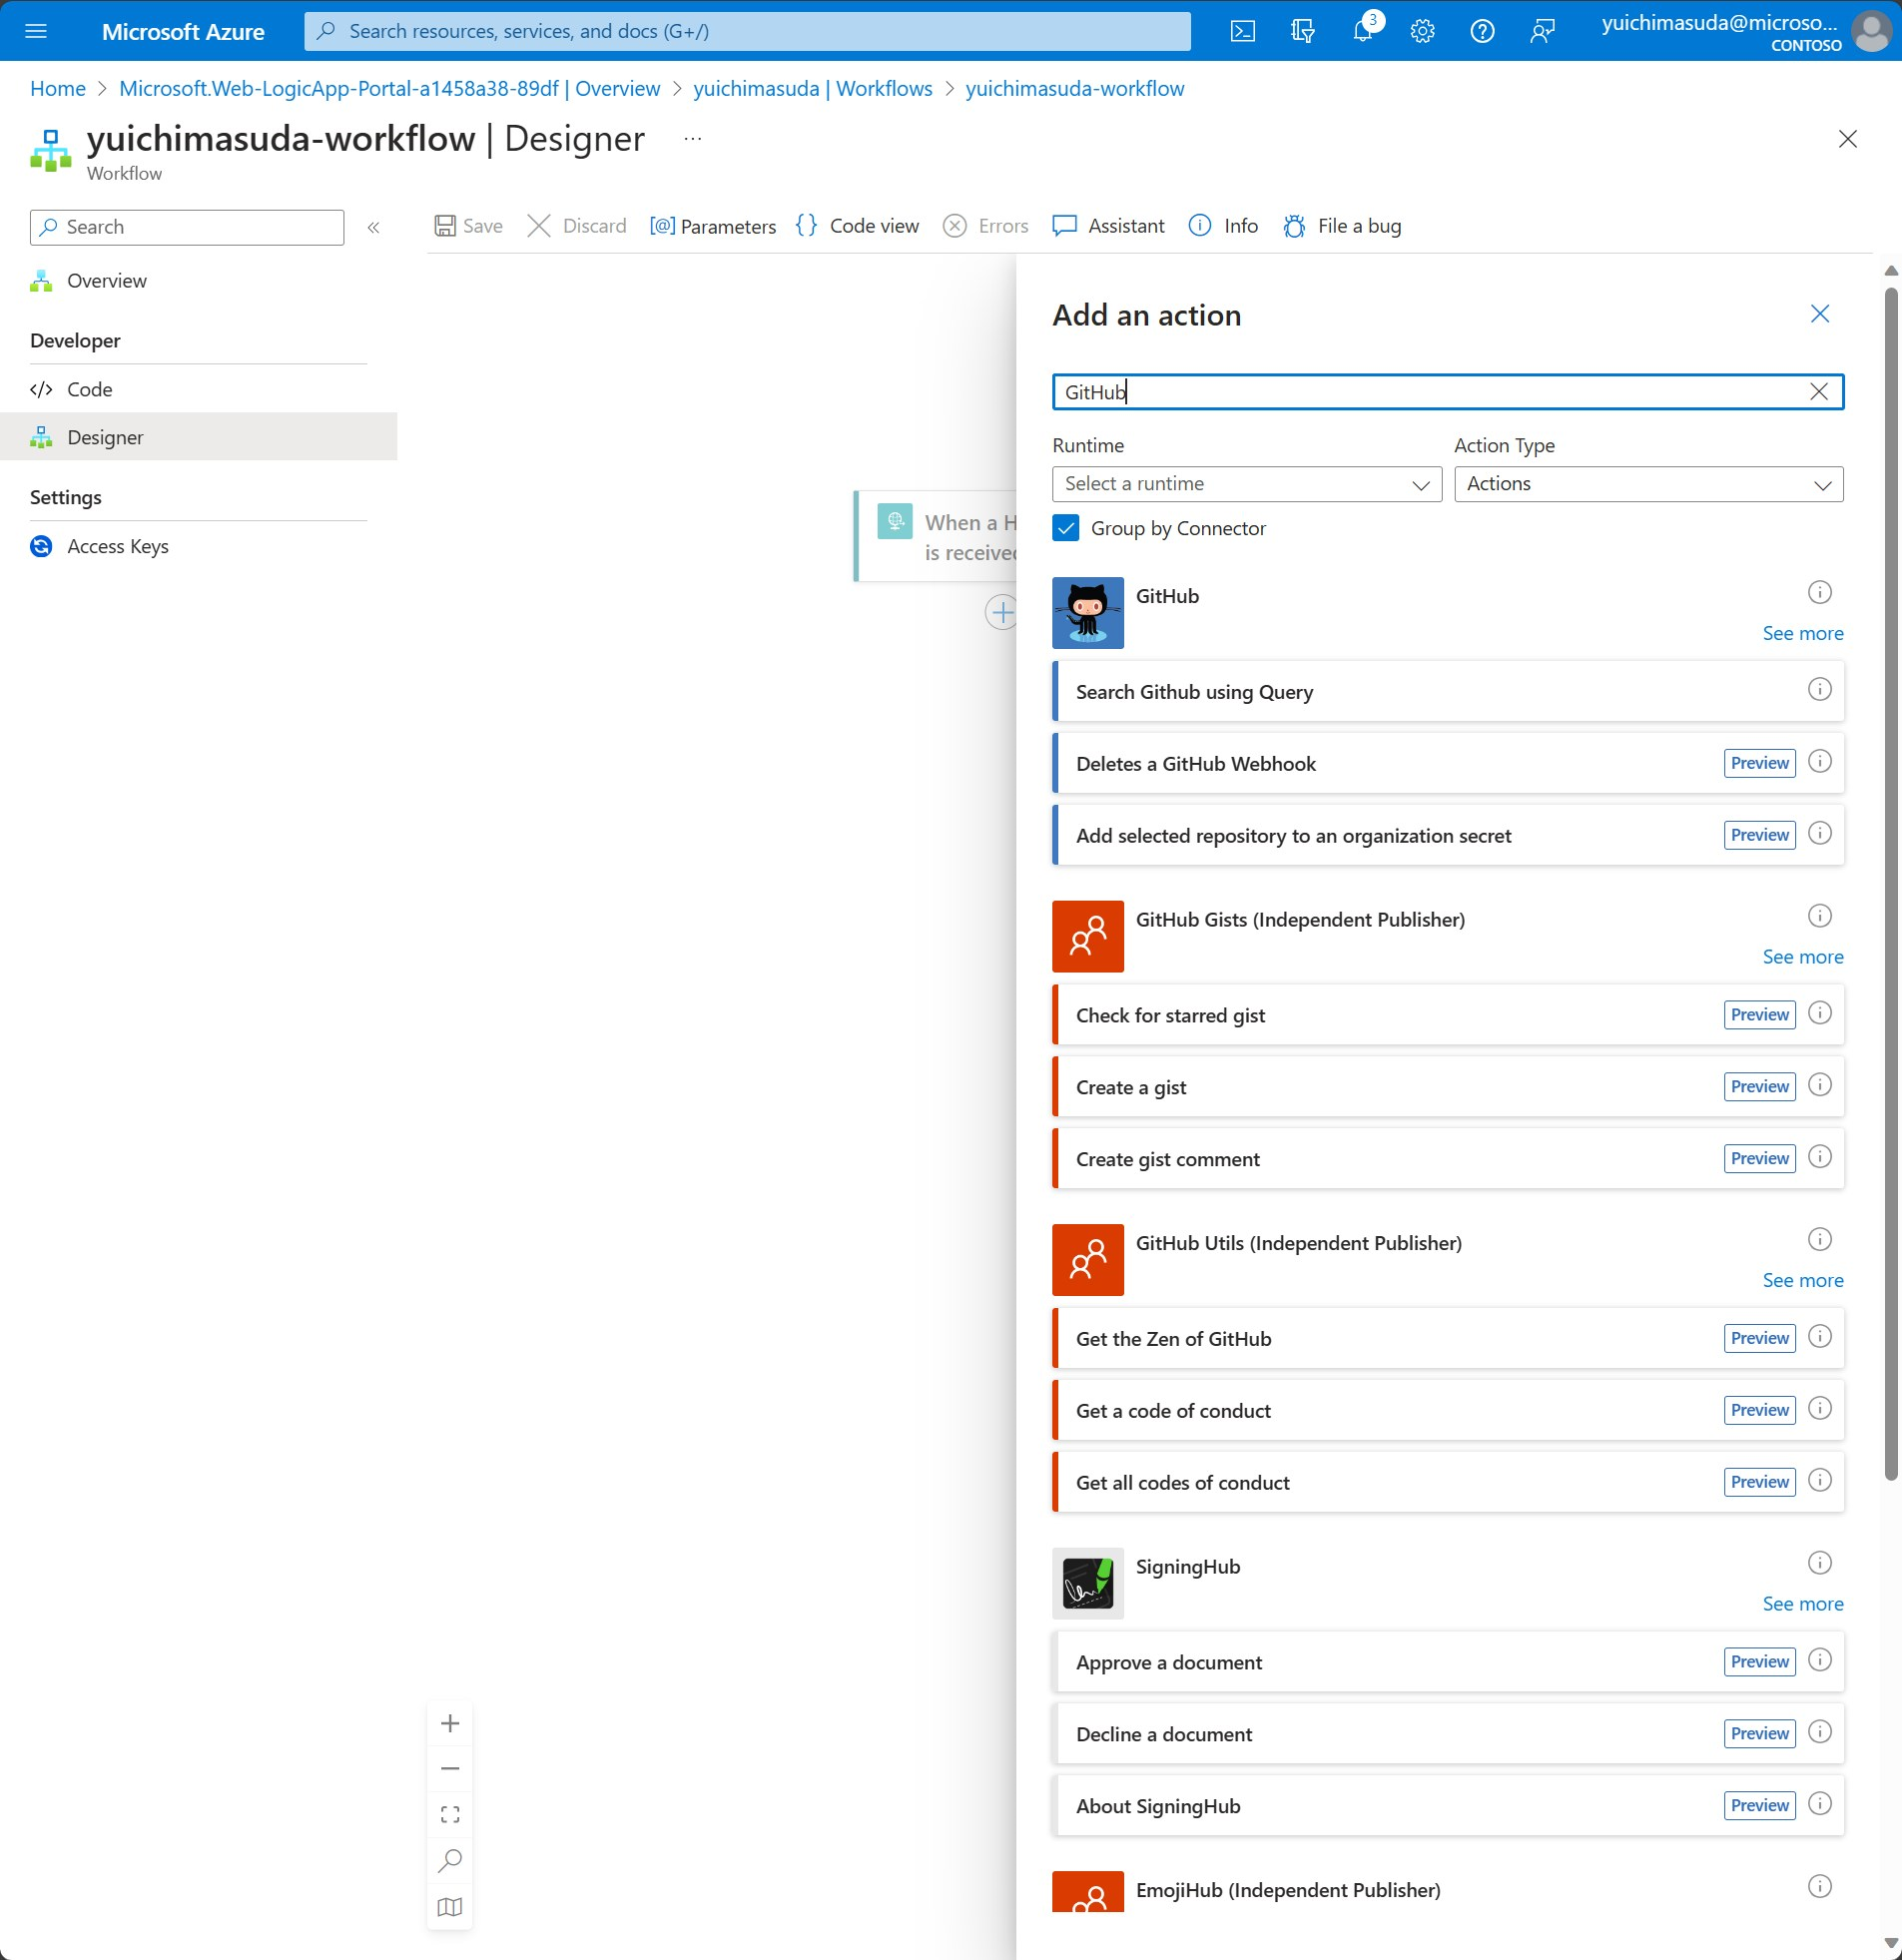Select the Search Github using Query action
This screenshot has height=1960, width=1902.
1448,691
